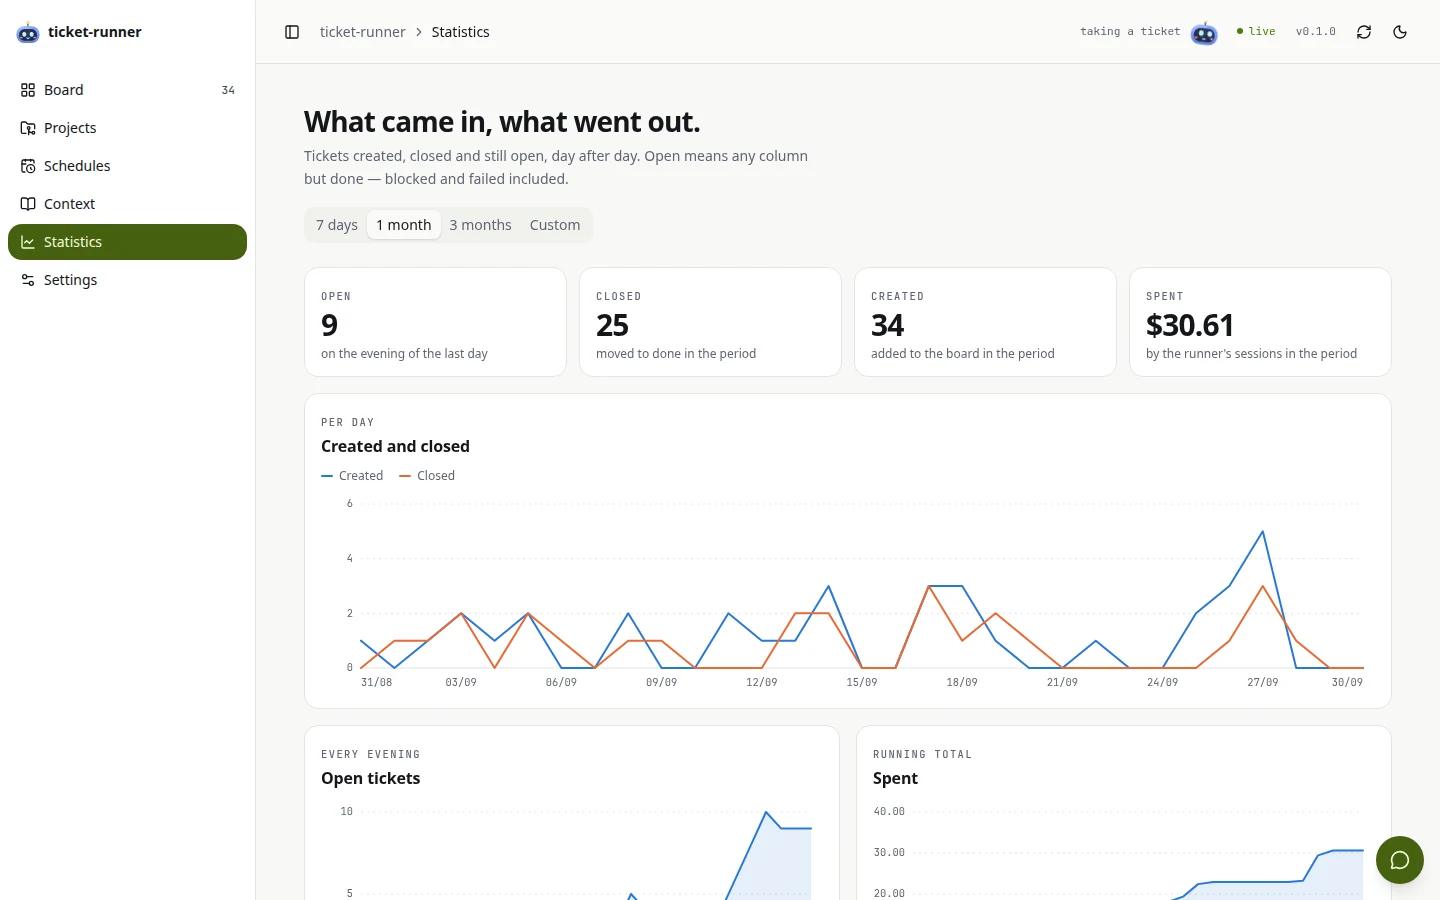Image resolution: width=1440 pixels, height=900 pixels.
Task: Select the 7 days range
Action: pyautogui.click(x=337, y=225)
